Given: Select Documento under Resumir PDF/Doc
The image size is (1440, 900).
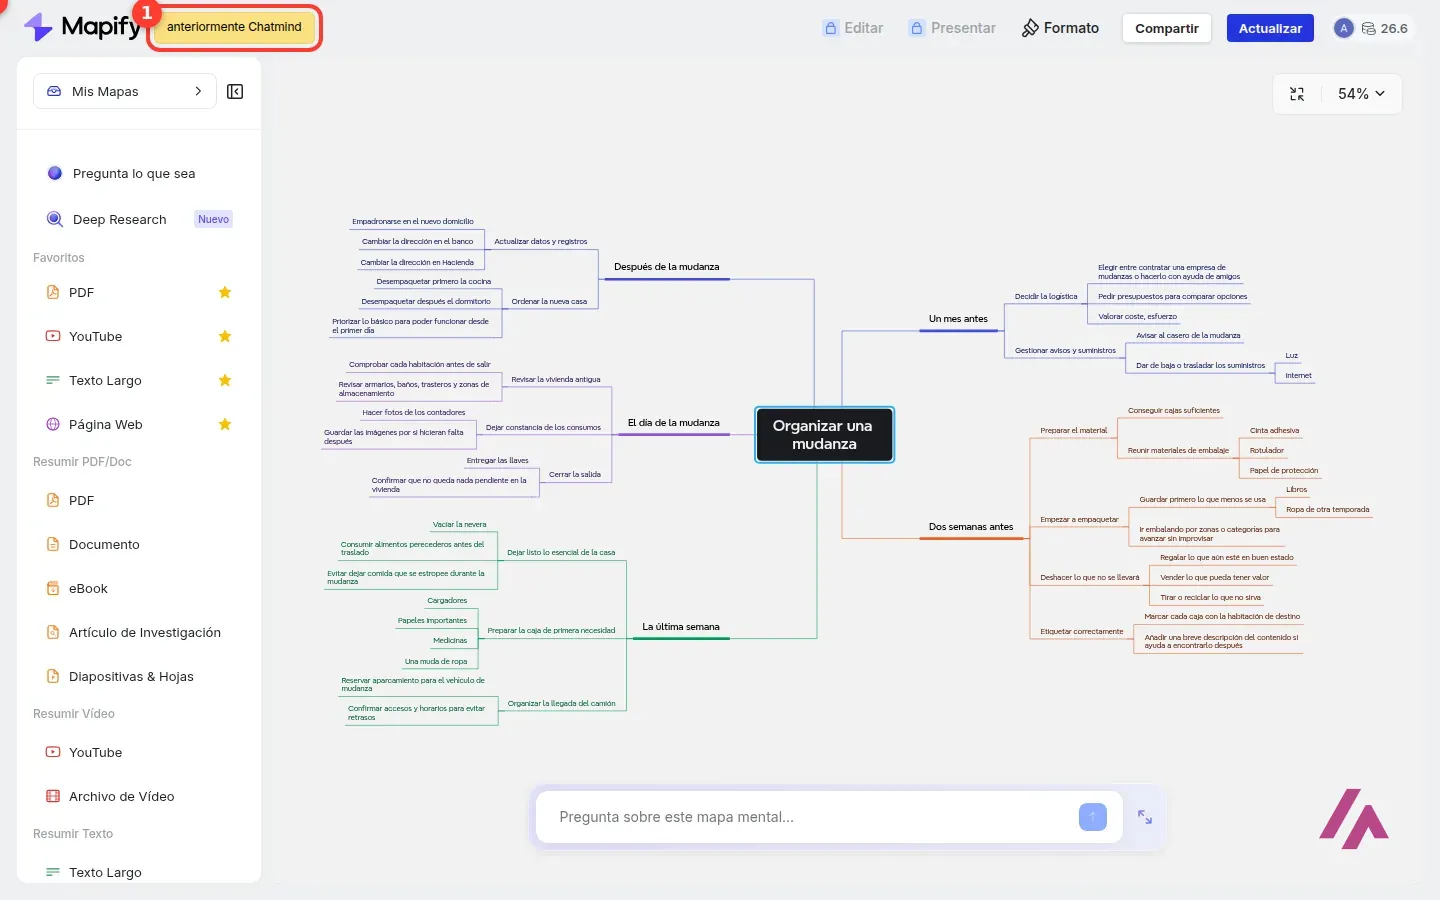Looking at the screenshot, I should click(104, 544).
